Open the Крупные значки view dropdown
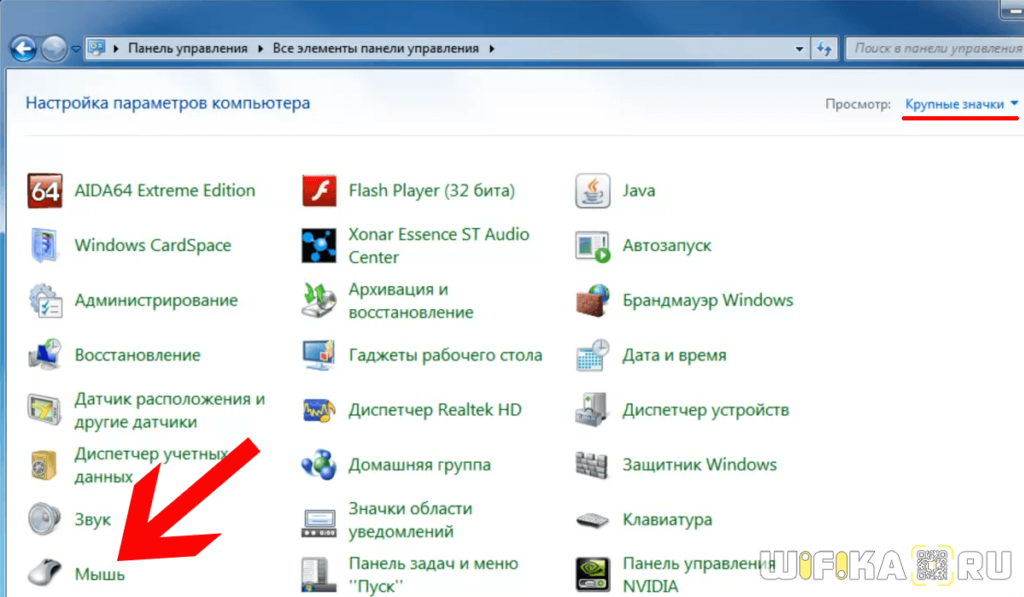This screenshot has width=1024, height=597. pos(961,104)
